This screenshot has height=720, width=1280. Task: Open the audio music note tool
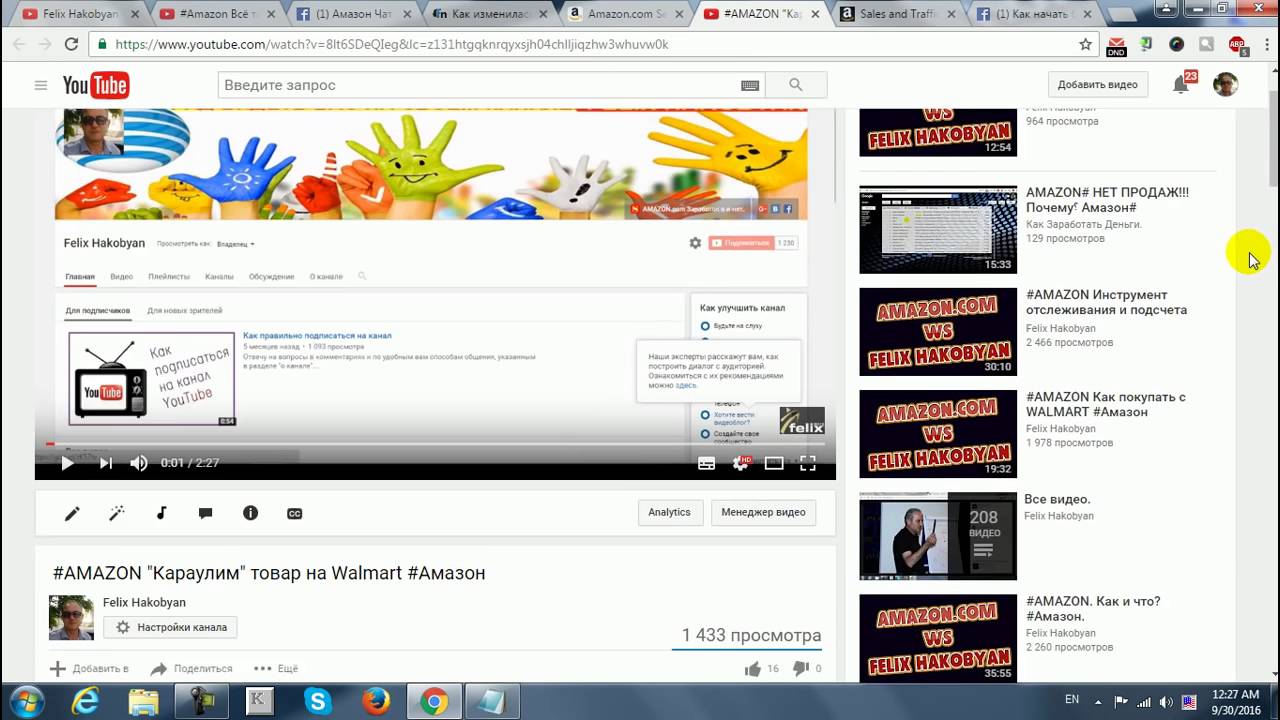(161, 513)
